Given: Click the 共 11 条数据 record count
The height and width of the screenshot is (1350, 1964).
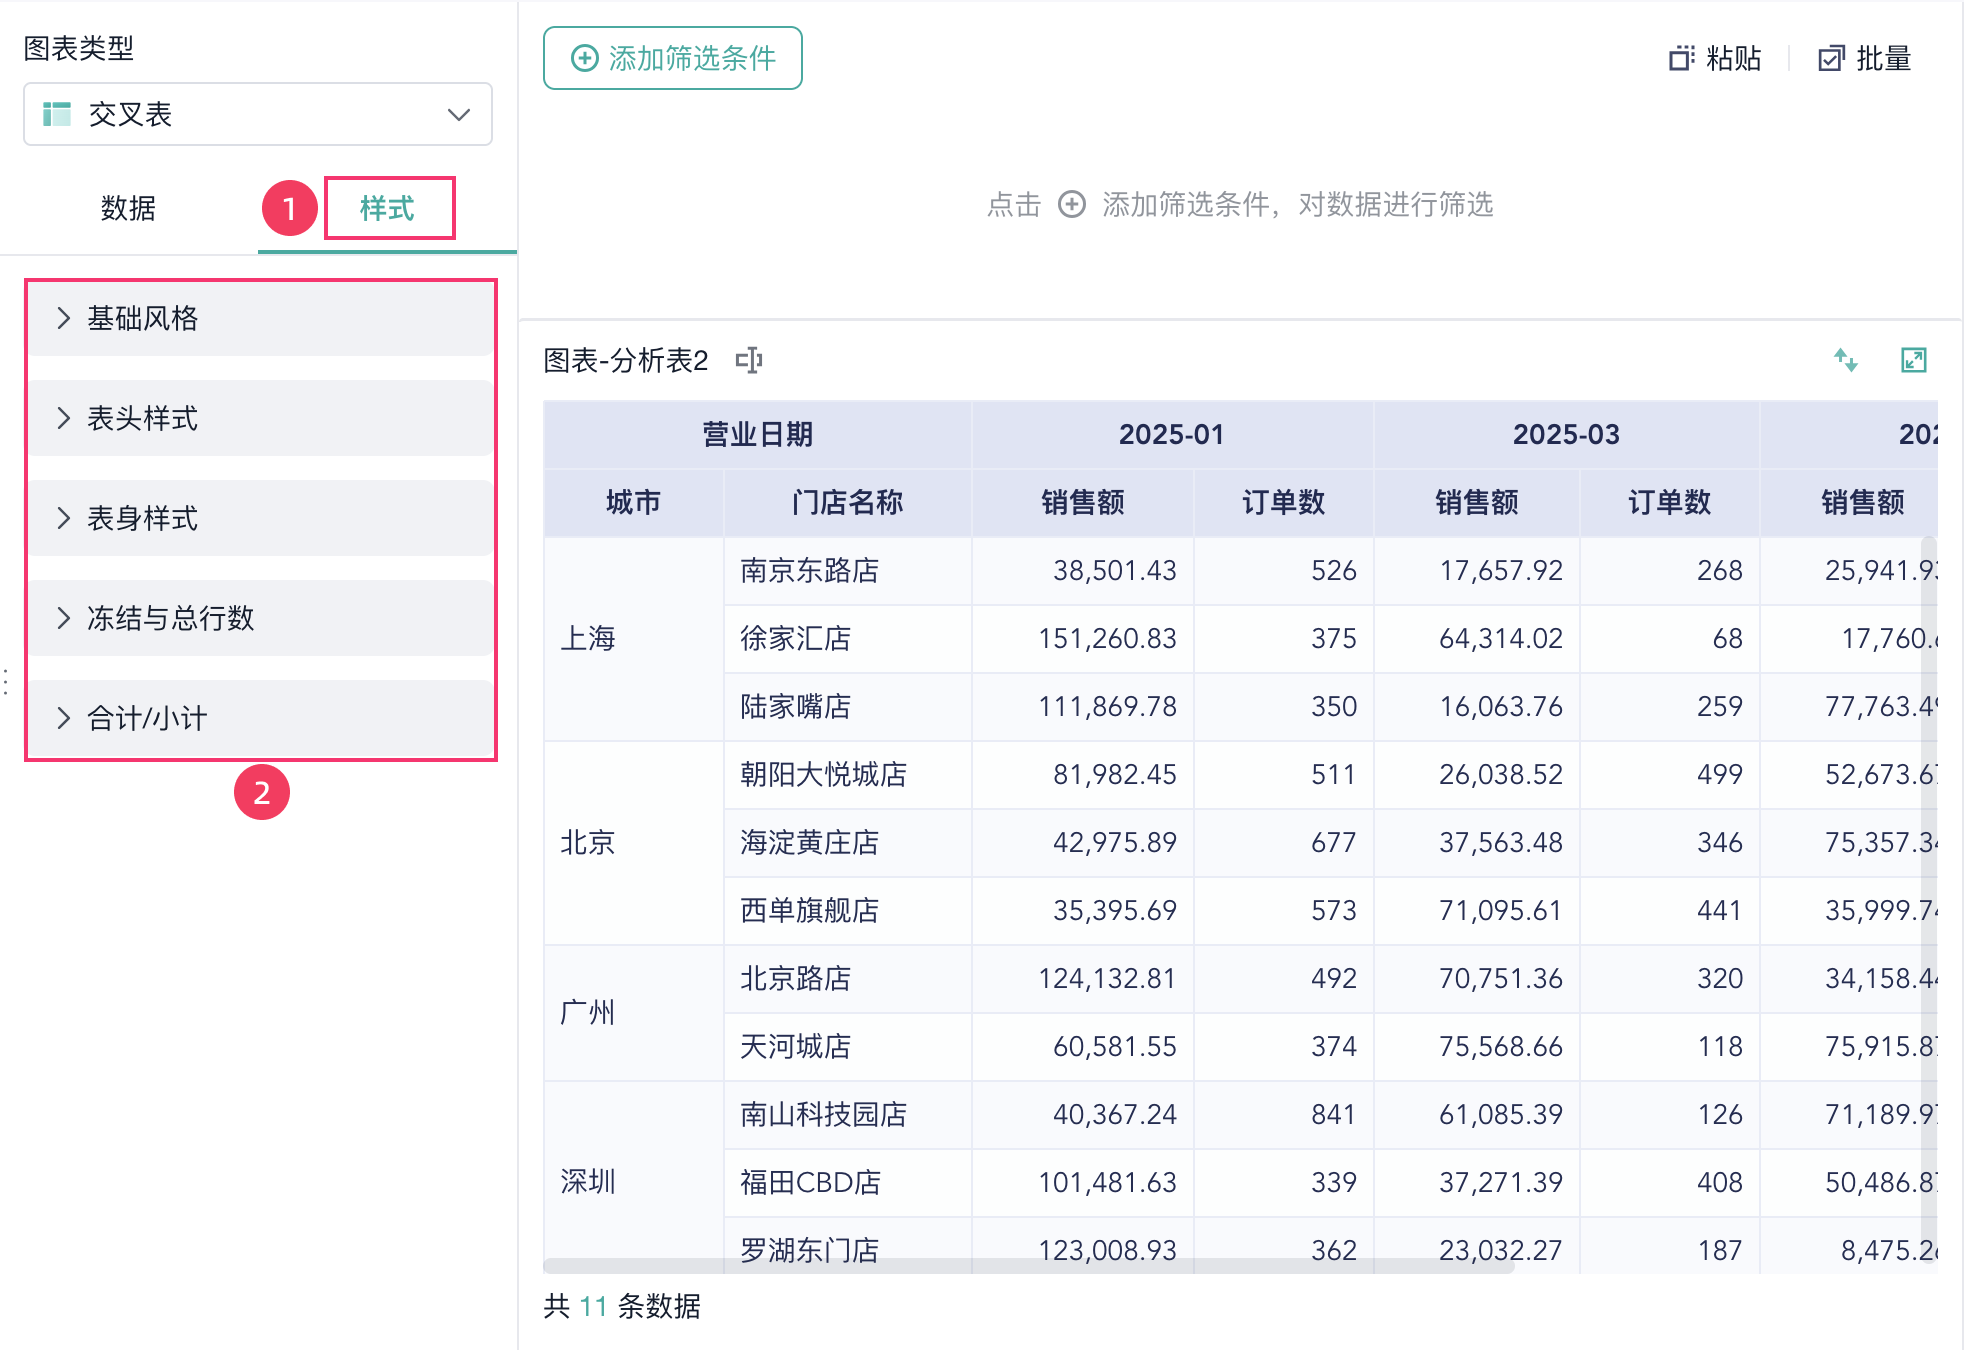Looking at the screenshot, I should [x=622, y=1306].
